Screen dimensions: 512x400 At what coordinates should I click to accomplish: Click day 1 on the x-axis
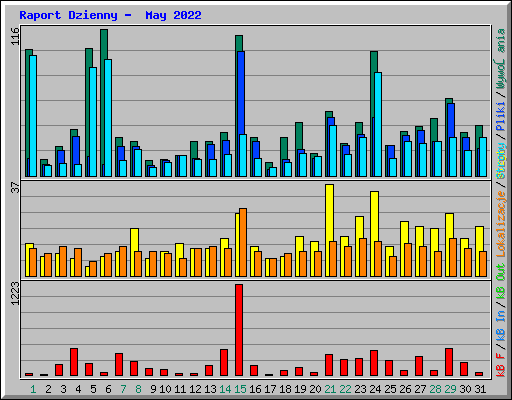coord(33,389)
